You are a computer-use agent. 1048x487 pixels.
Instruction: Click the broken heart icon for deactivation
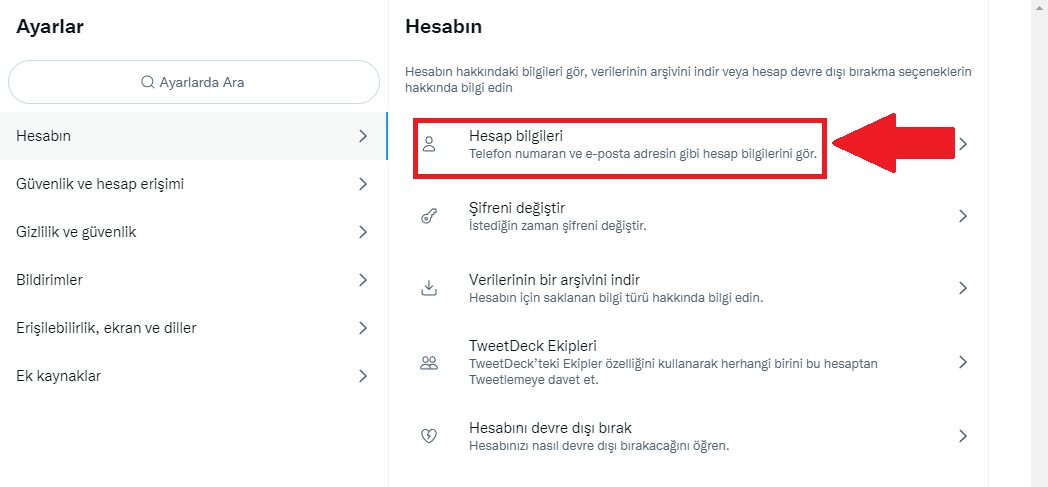429,436
